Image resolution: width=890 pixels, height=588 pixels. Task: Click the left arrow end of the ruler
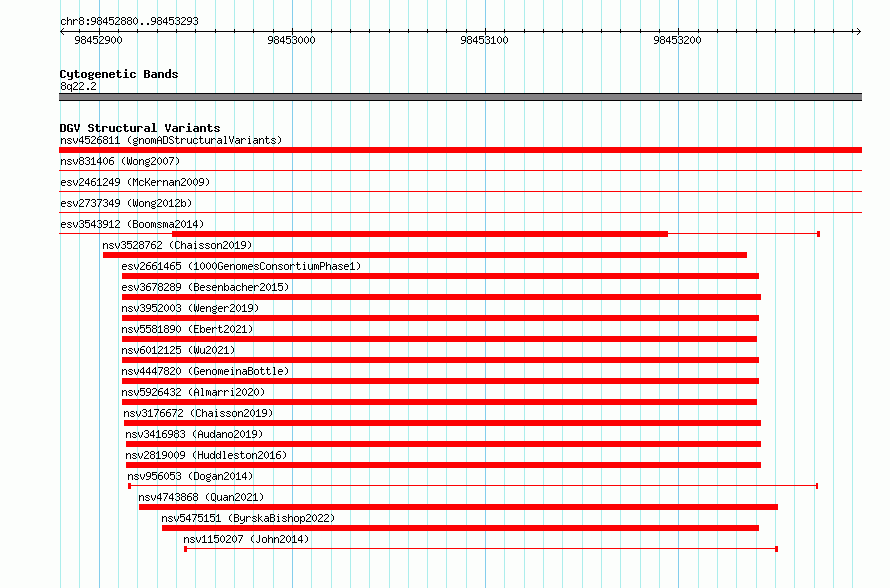click(62, 32)
